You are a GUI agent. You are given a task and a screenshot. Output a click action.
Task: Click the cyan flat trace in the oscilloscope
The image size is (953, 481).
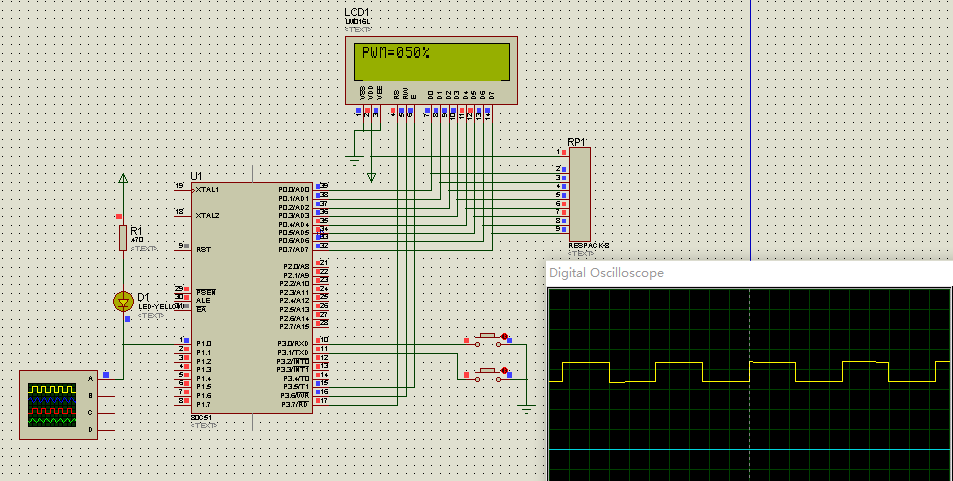click(749, 449)
